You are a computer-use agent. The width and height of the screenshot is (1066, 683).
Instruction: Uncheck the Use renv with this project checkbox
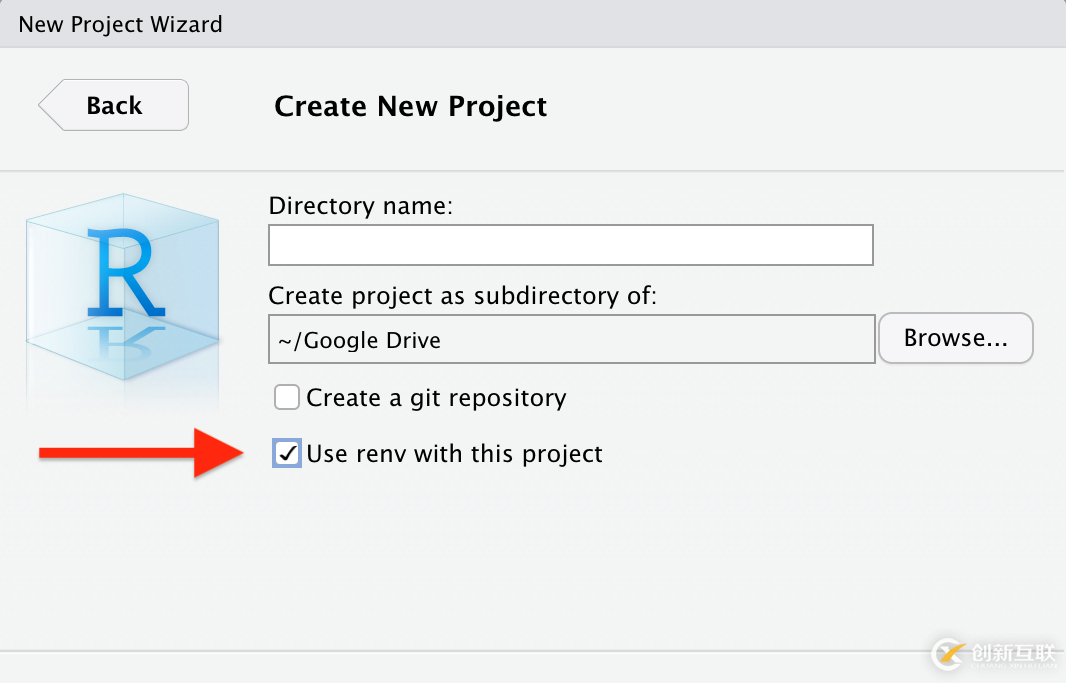[x=287, y=454]
